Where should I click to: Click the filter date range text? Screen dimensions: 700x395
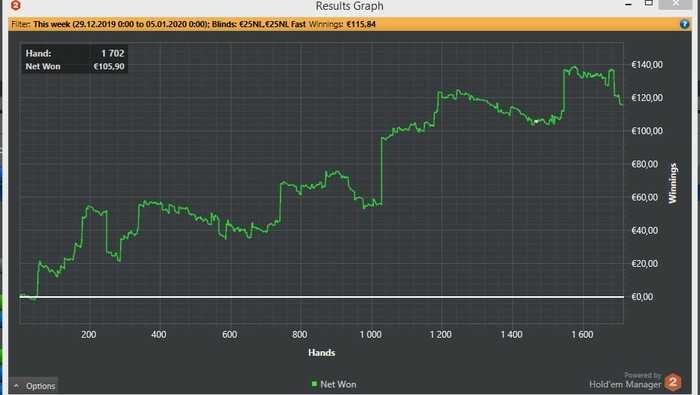coord(120,24)
